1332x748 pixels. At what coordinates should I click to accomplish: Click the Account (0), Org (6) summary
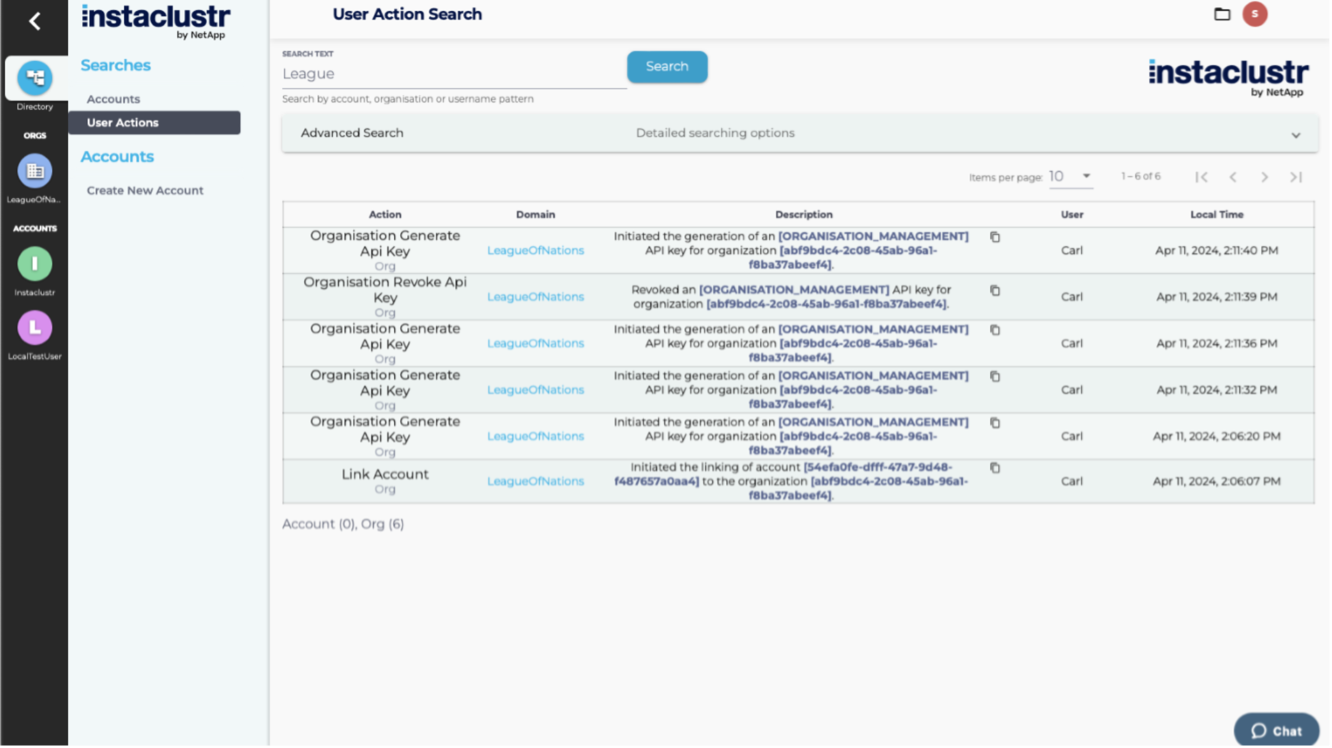[x=344, y=525]
